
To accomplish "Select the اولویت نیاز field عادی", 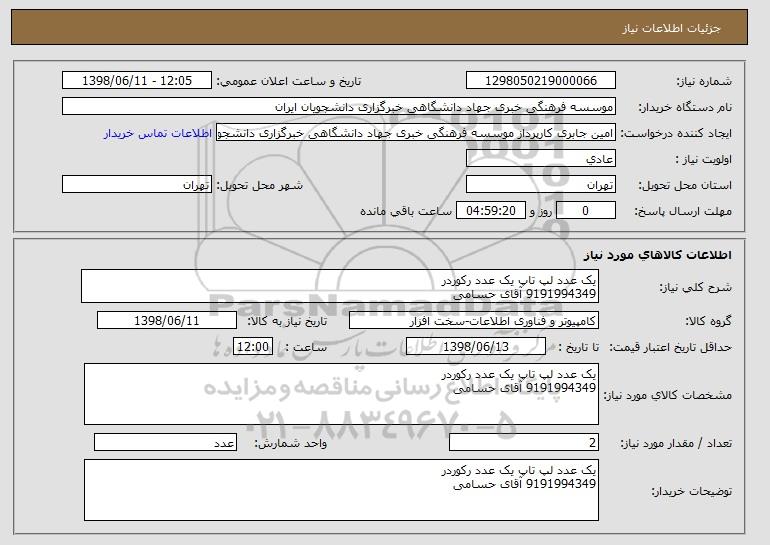I will (541, 159).
